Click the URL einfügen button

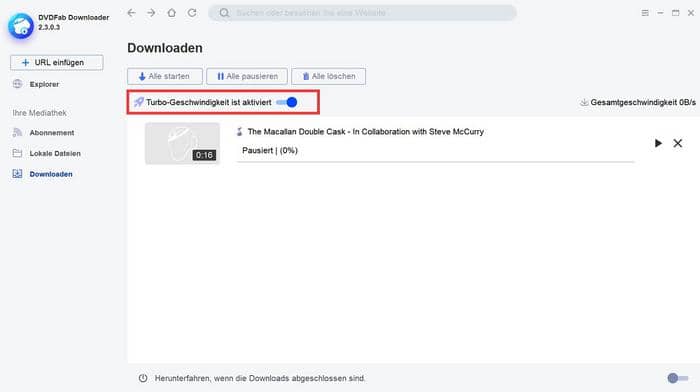point(57,63)
